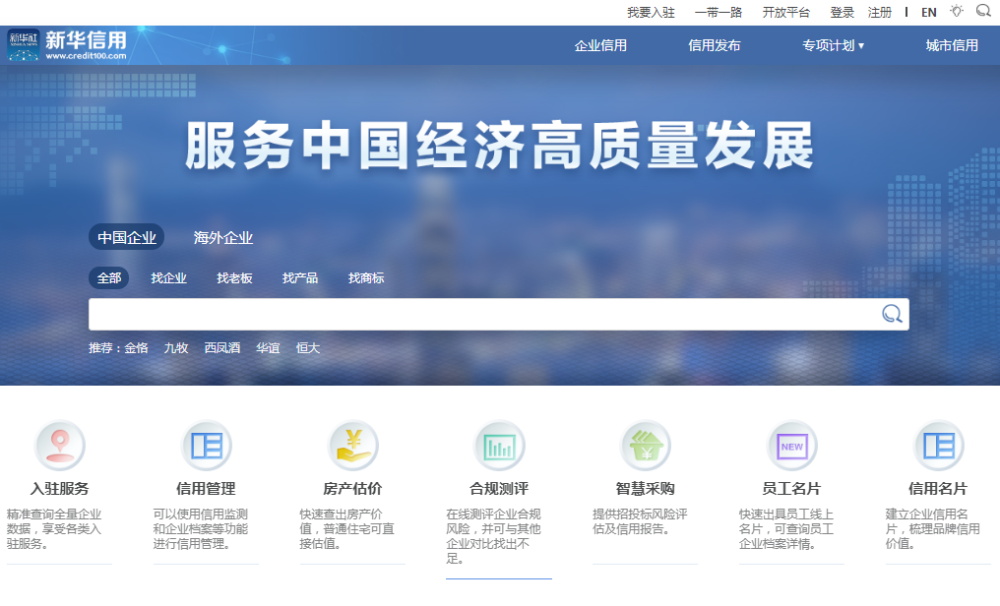Open the 信用管理 service icon

[206, 445]
